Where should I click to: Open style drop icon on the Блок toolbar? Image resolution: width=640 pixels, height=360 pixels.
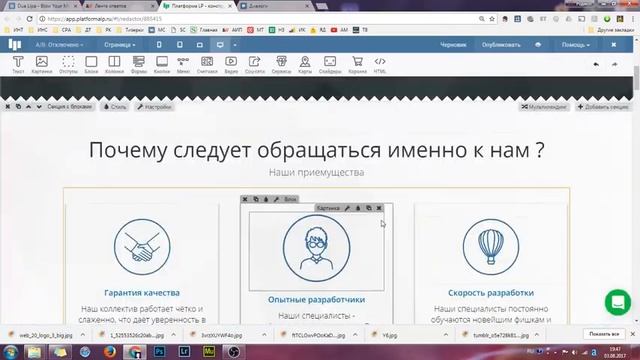click(266, 199)
